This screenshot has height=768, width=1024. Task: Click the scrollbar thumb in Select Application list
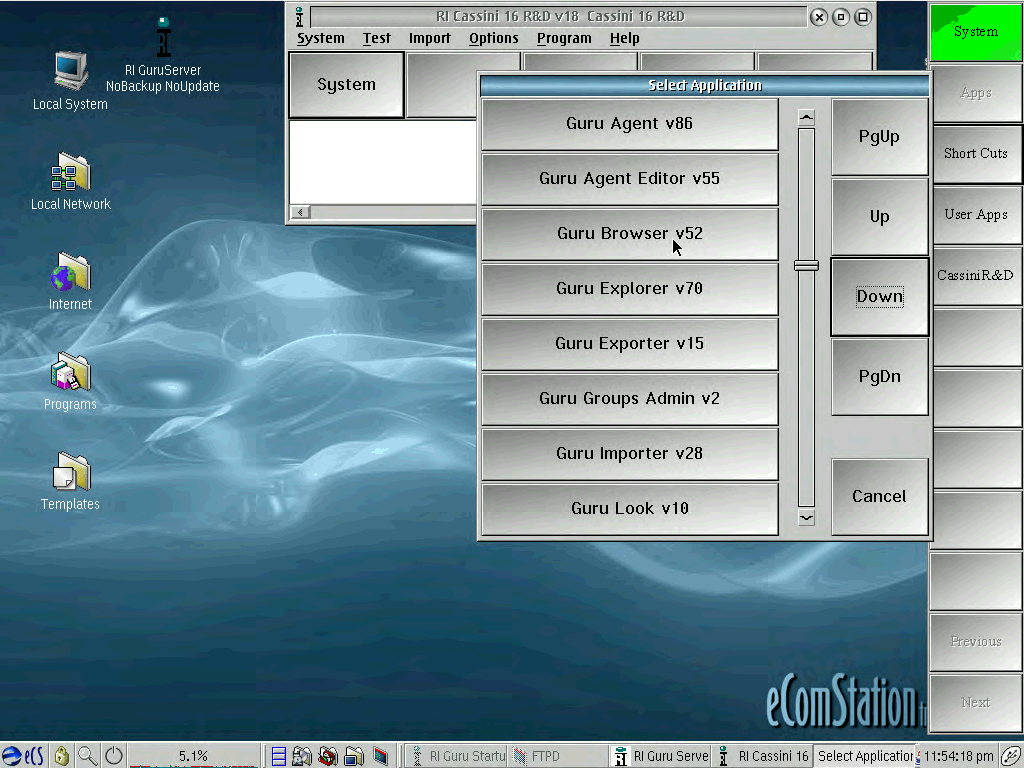point(807,265)
